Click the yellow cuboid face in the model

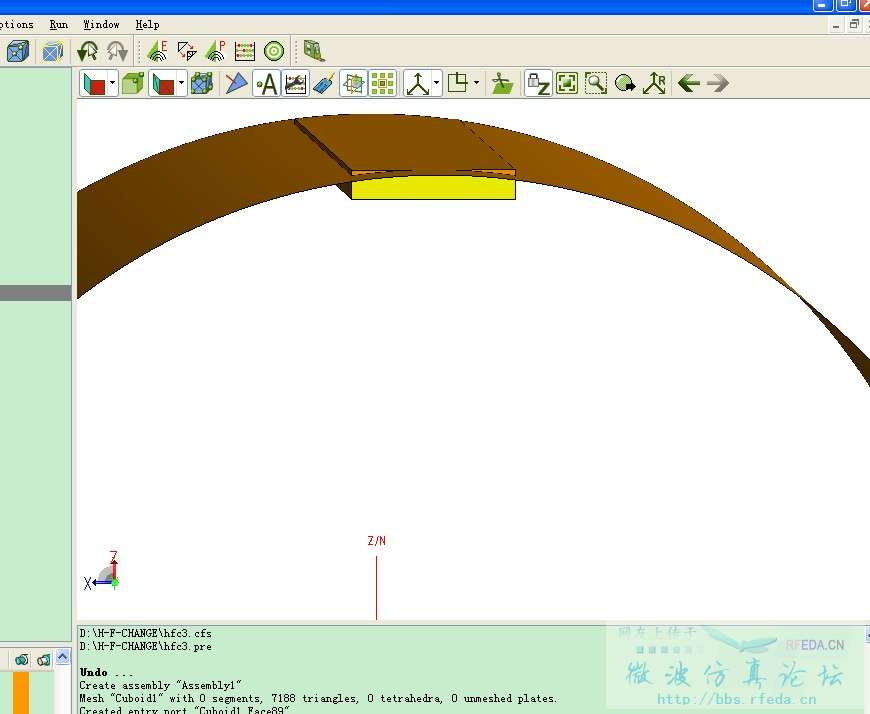[433, 188]
